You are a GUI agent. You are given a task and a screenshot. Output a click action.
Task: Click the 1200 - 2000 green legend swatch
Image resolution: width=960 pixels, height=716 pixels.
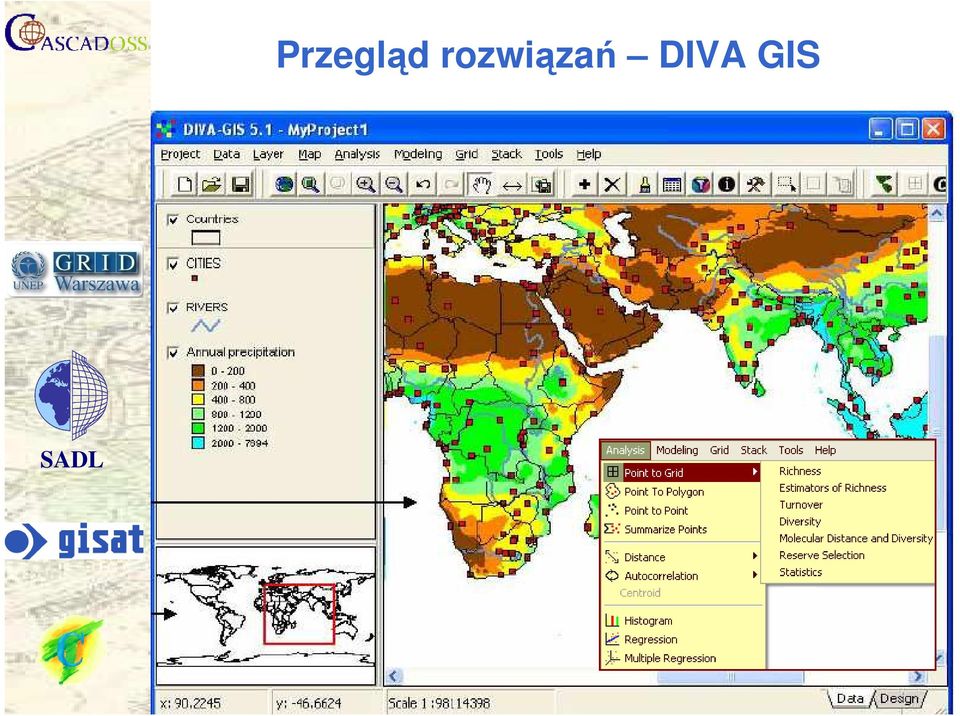[x=198, y=428]
